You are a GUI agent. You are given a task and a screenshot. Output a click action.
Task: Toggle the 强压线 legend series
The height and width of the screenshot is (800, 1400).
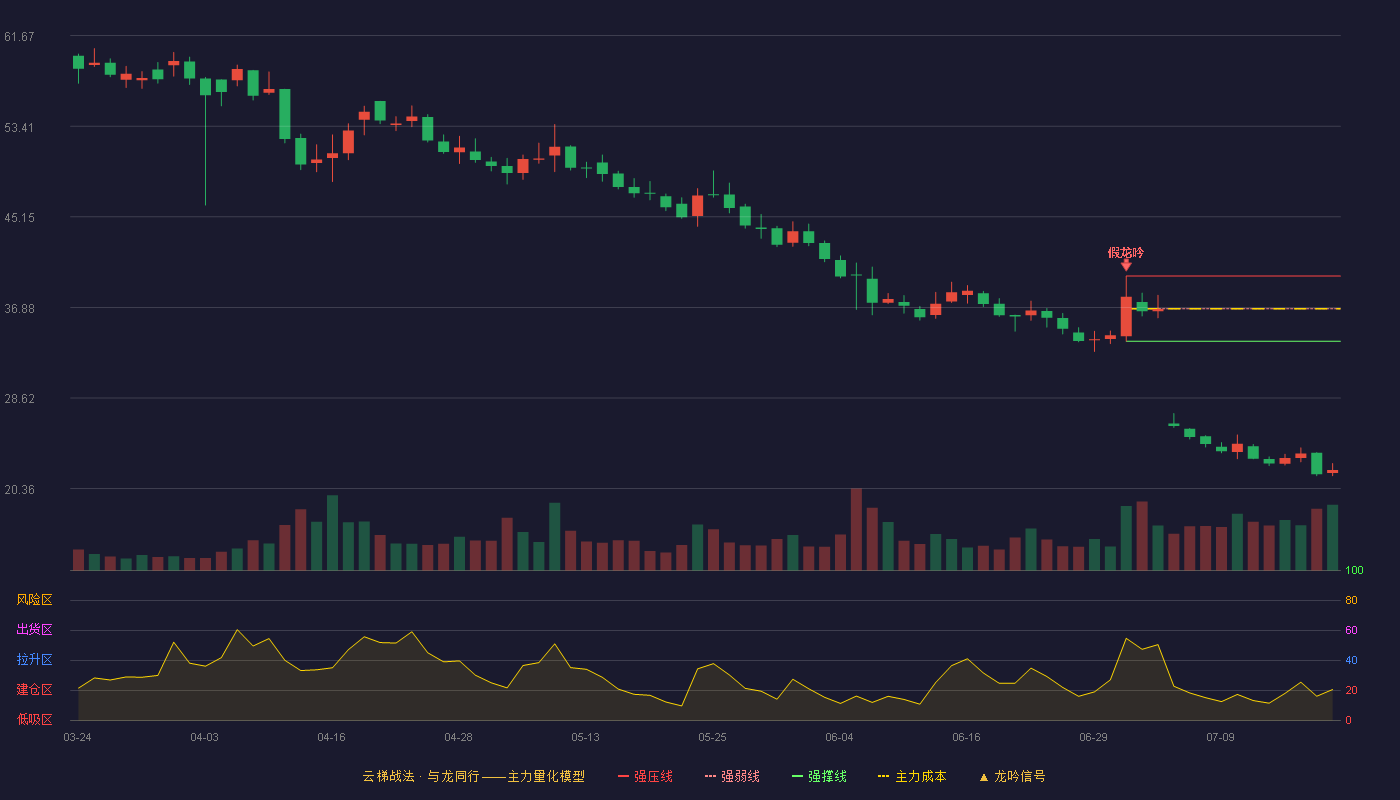[x=645, y=776]
